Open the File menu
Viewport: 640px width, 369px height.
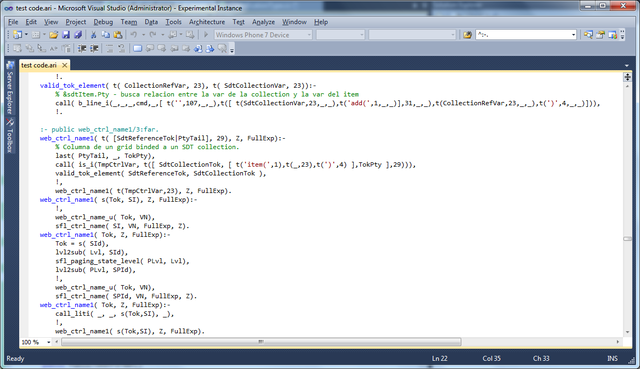[13, 22]
